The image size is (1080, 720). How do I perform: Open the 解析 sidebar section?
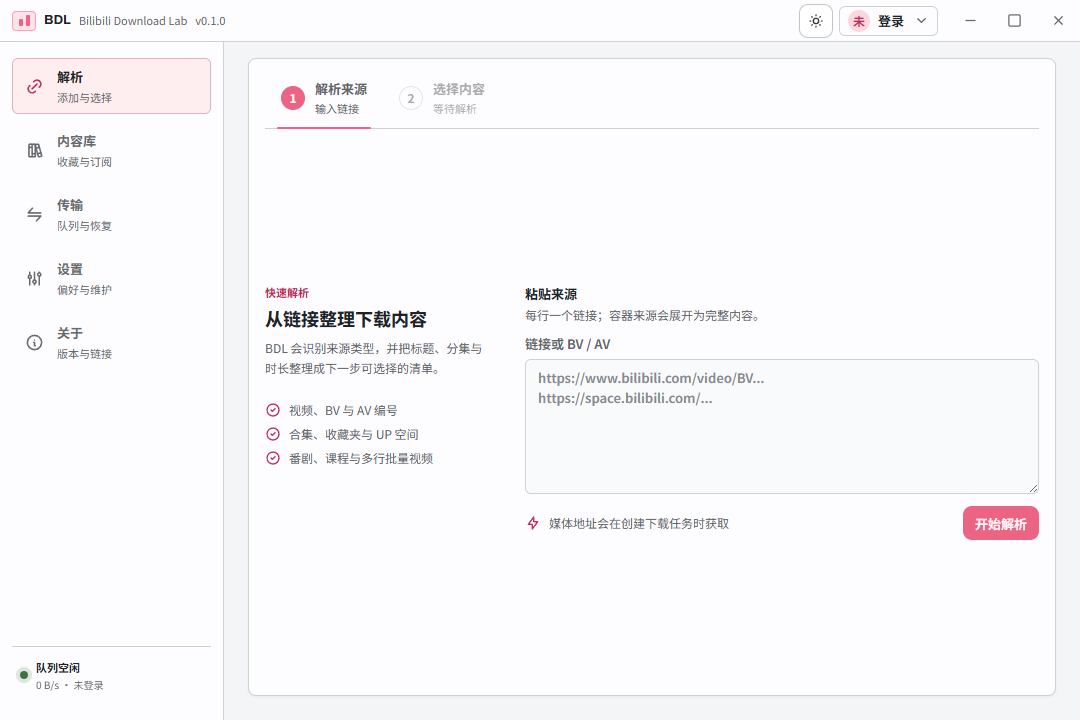coord(112,86)
